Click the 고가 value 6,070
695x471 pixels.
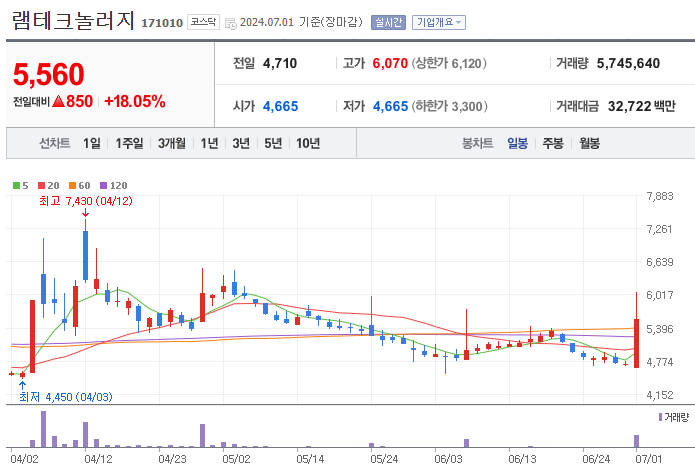pos(390,63)
